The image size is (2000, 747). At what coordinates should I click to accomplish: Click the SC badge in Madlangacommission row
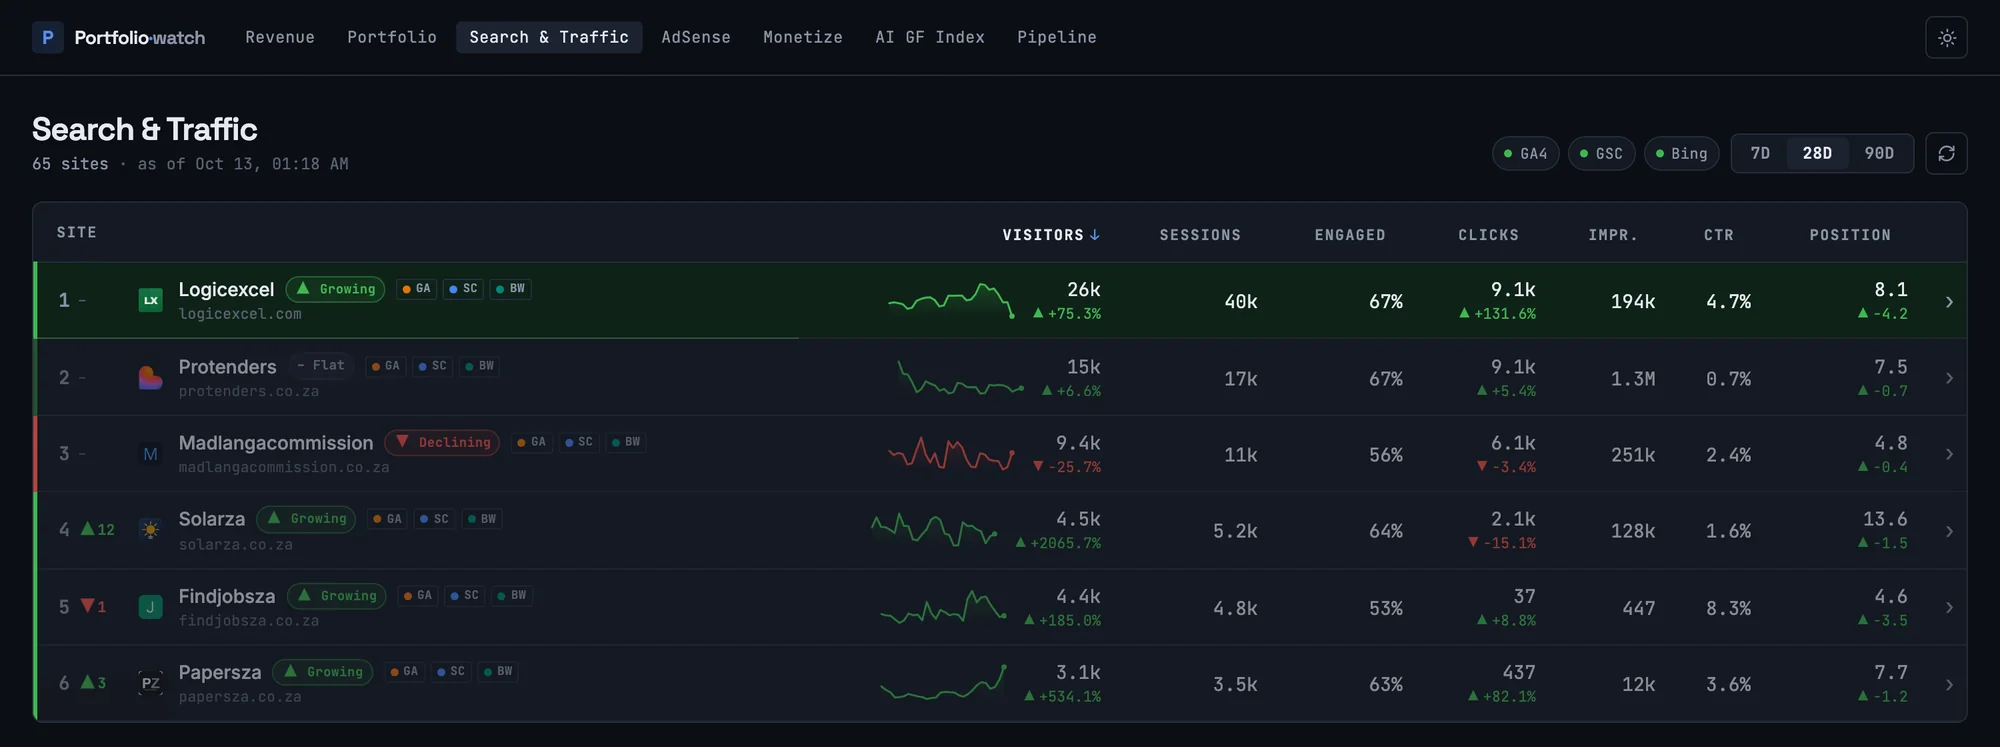[578, 442]
